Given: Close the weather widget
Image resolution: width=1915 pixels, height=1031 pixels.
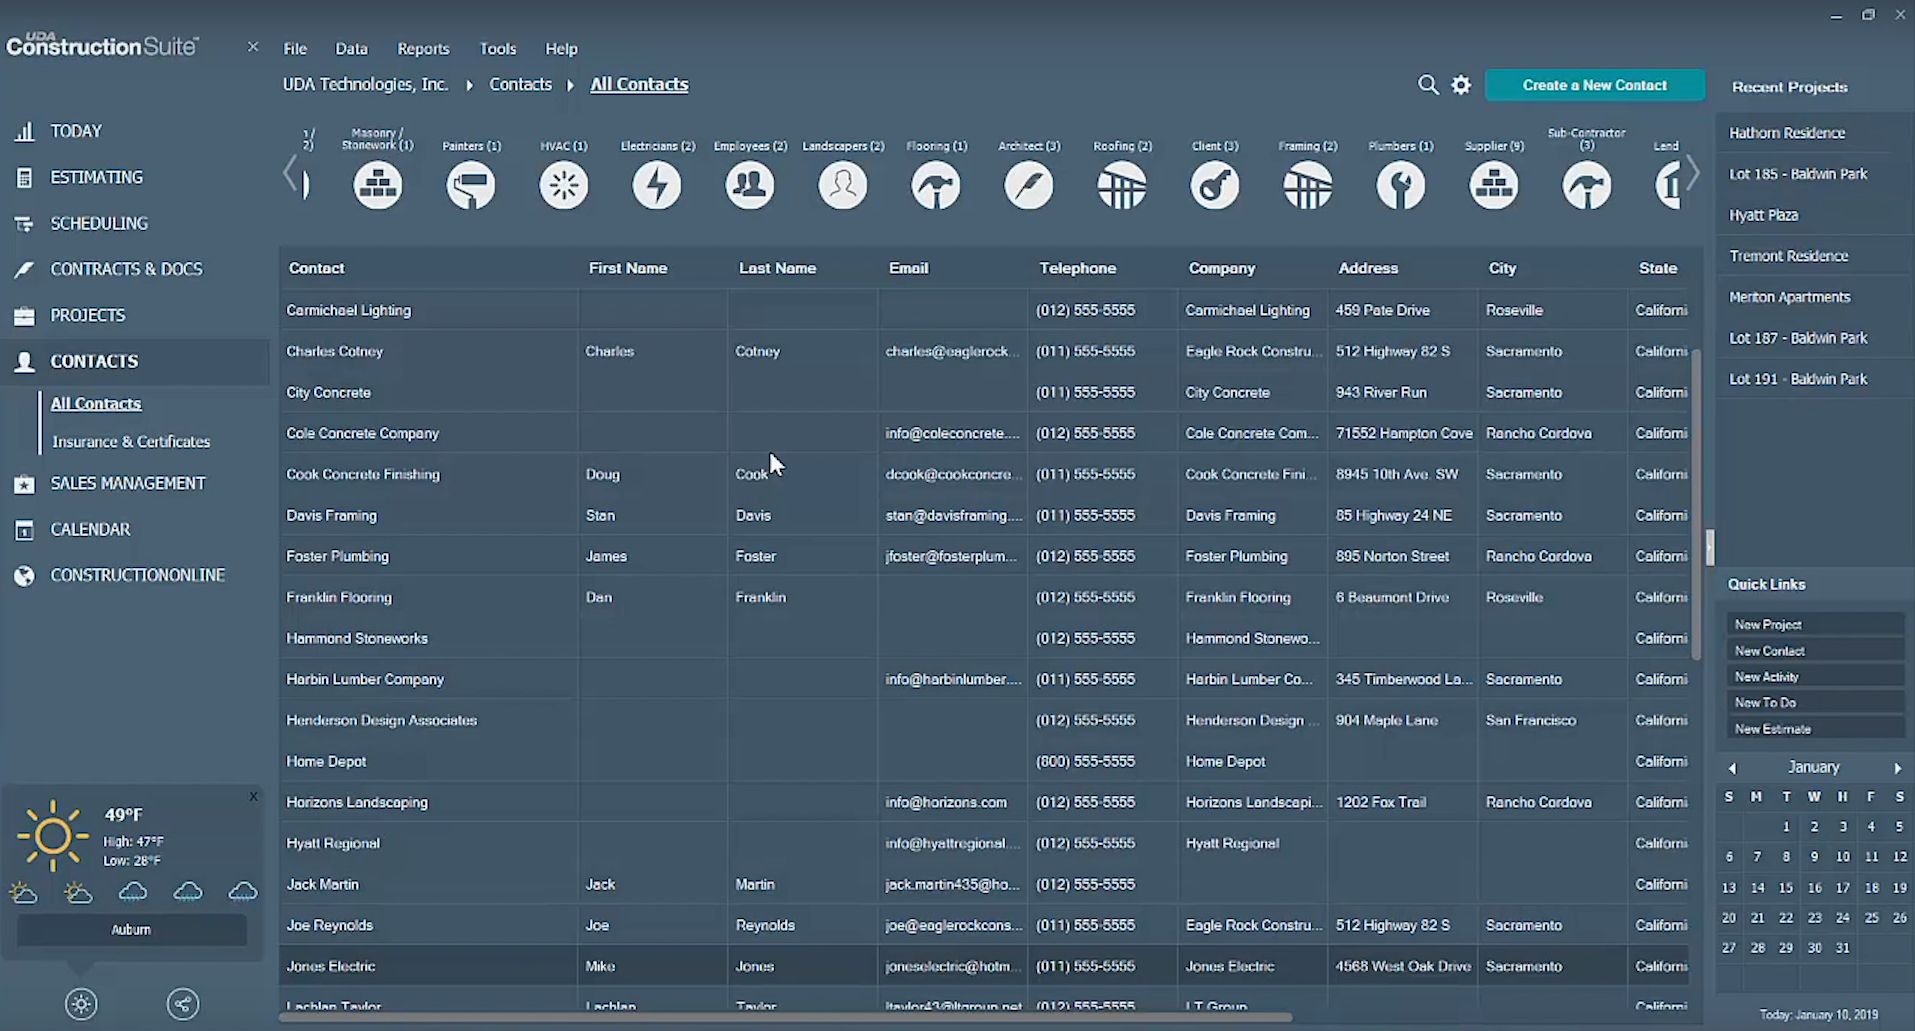Looking at the screenshot, I should click(x=253, y=796).
